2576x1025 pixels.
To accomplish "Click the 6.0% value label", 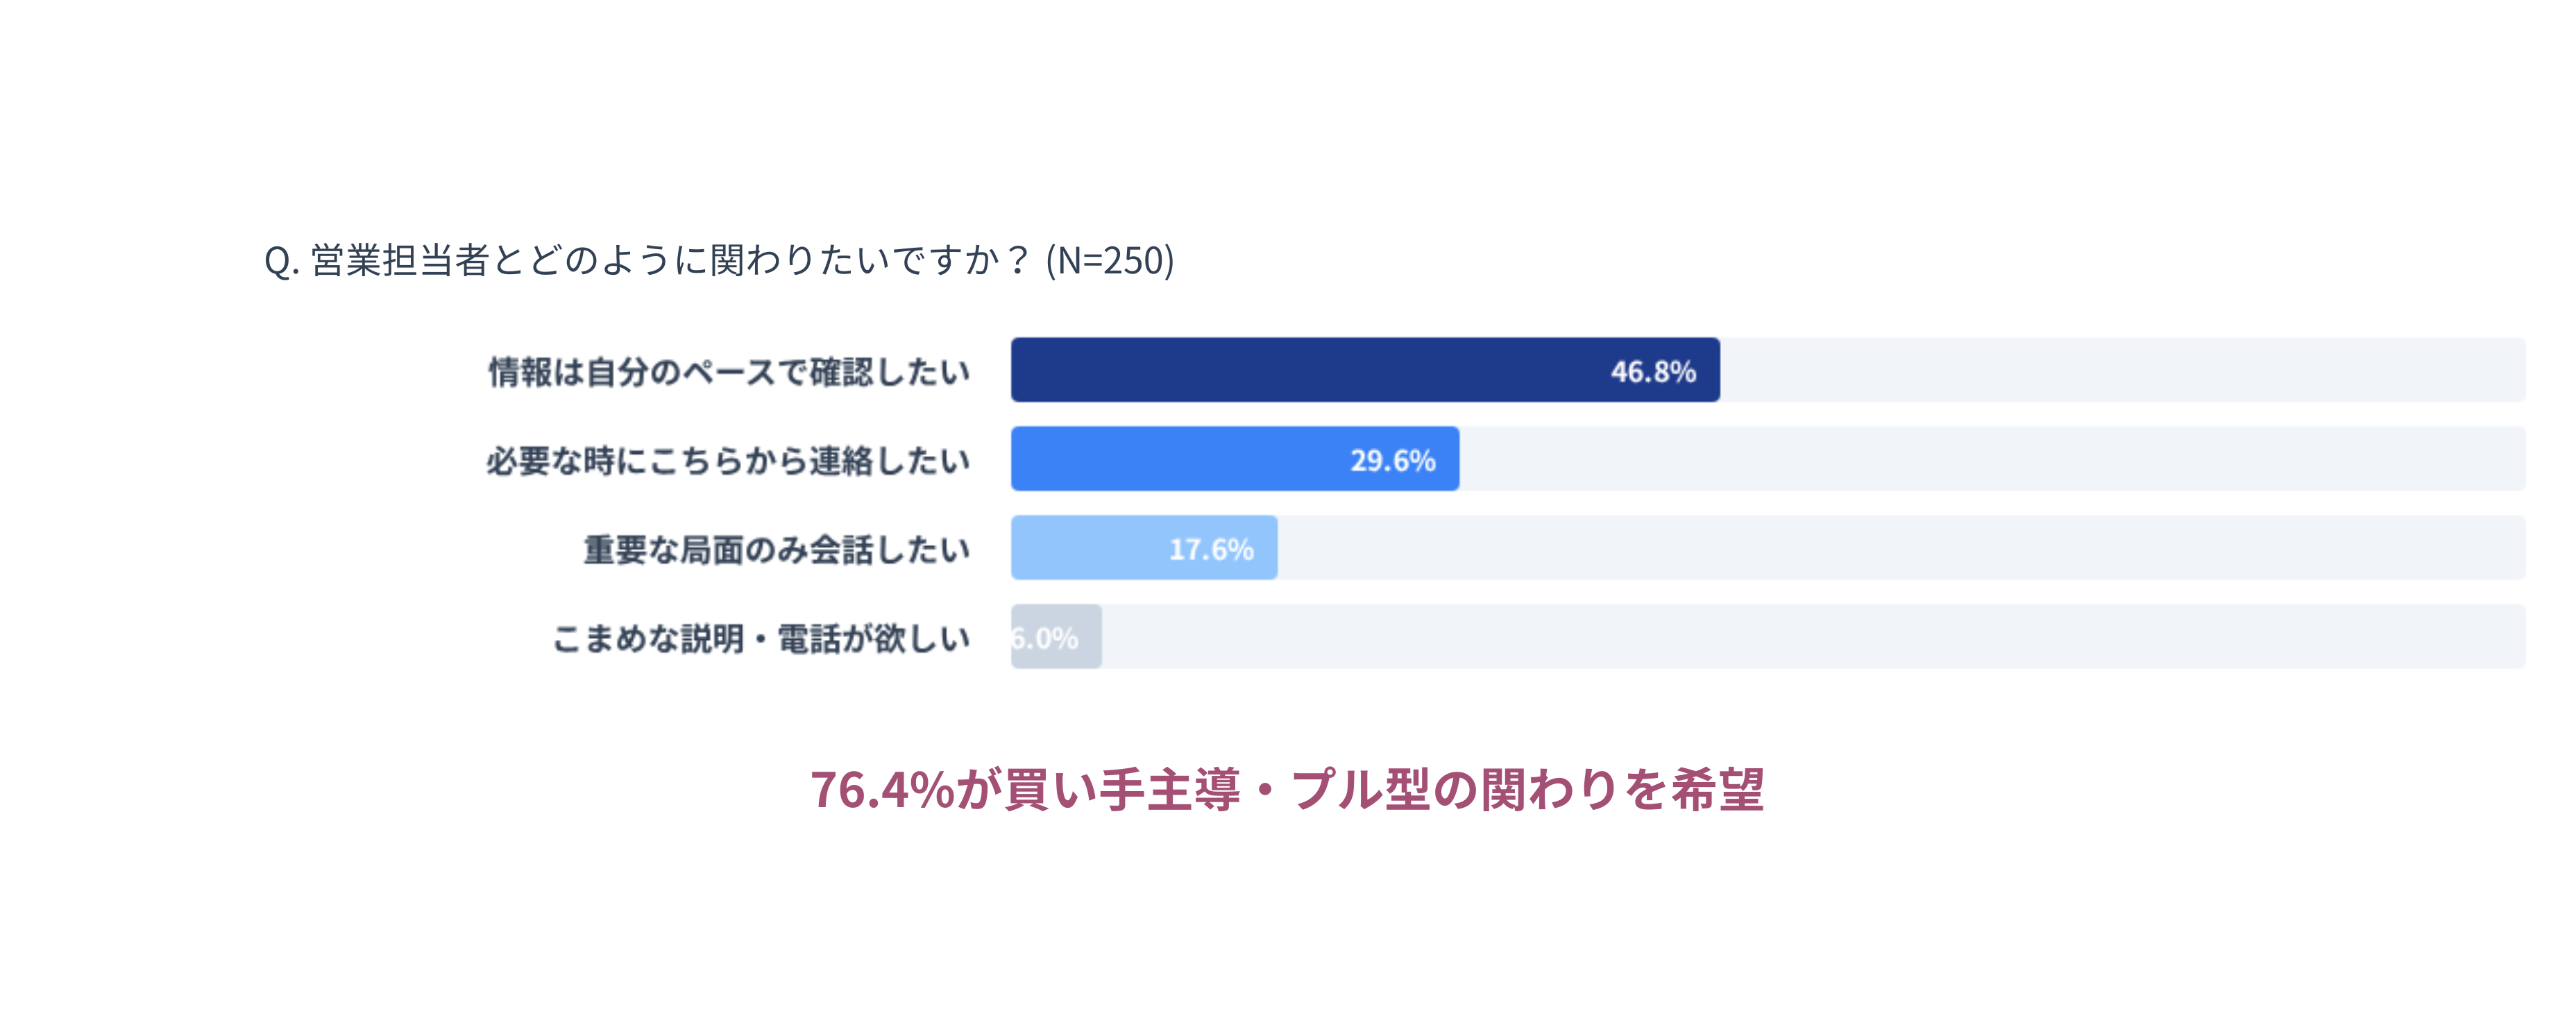I will 1045,638.
